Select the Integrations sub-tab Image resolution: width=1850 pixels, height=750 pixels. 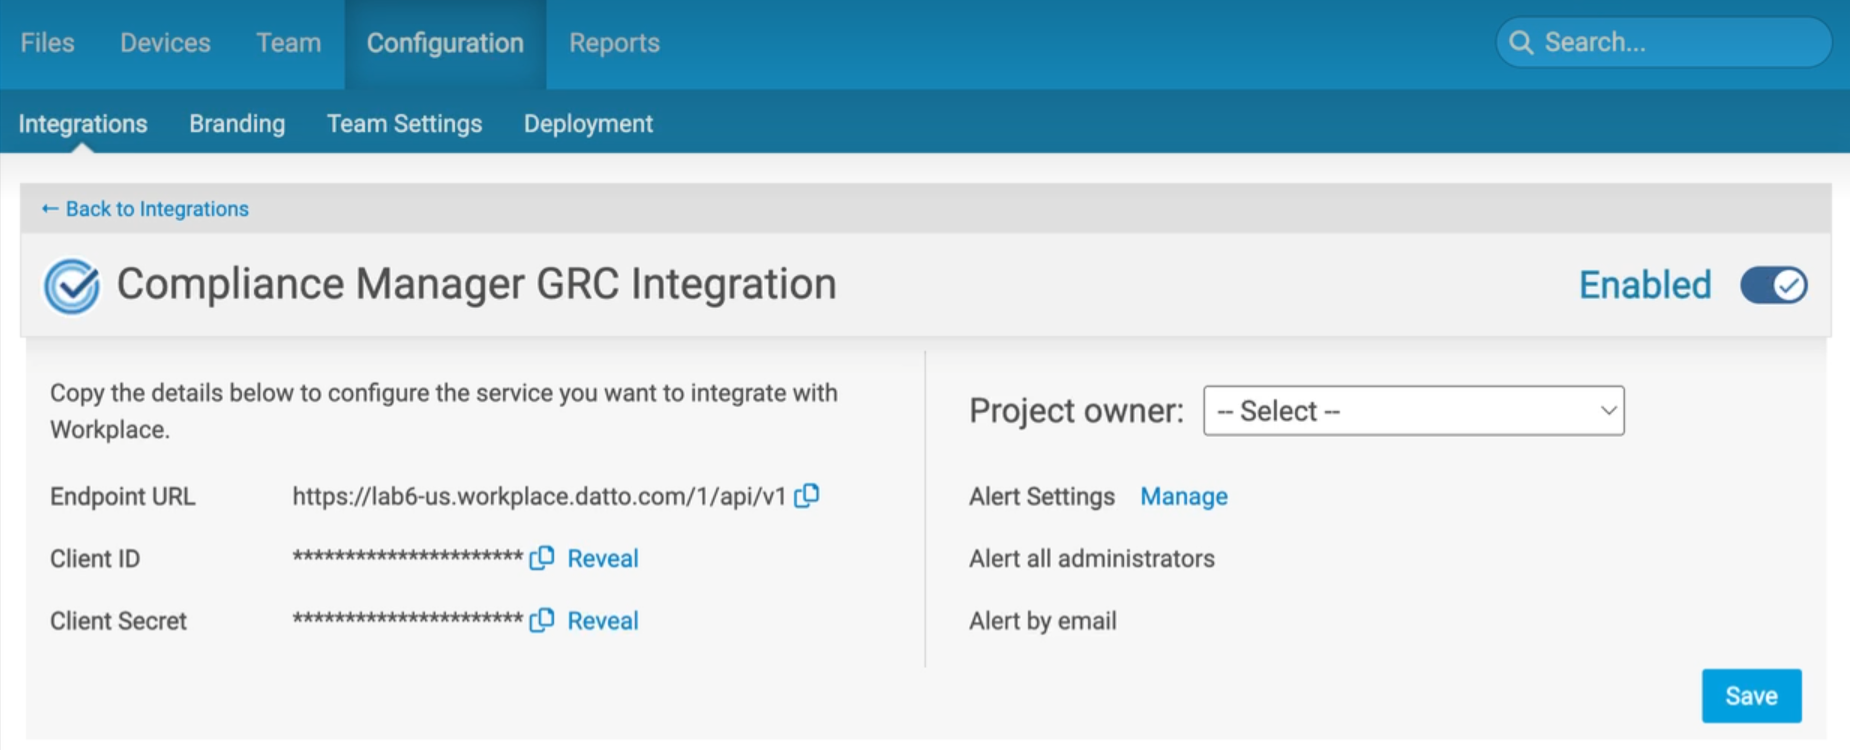[83, 124]
